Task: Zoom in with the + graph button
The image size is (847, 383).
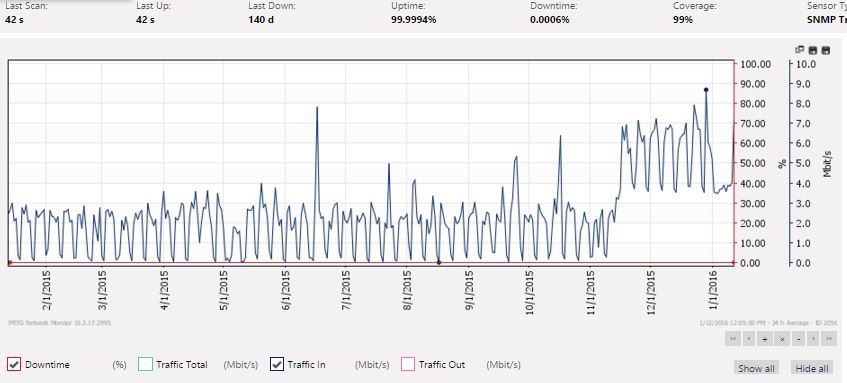Action: pos(765,339)
